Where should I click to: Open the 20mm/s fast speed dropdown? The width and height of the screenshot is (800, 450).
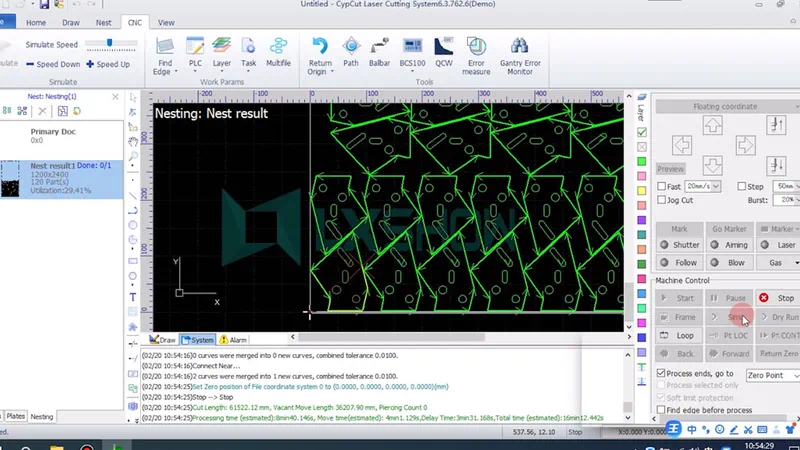point(703,187)
